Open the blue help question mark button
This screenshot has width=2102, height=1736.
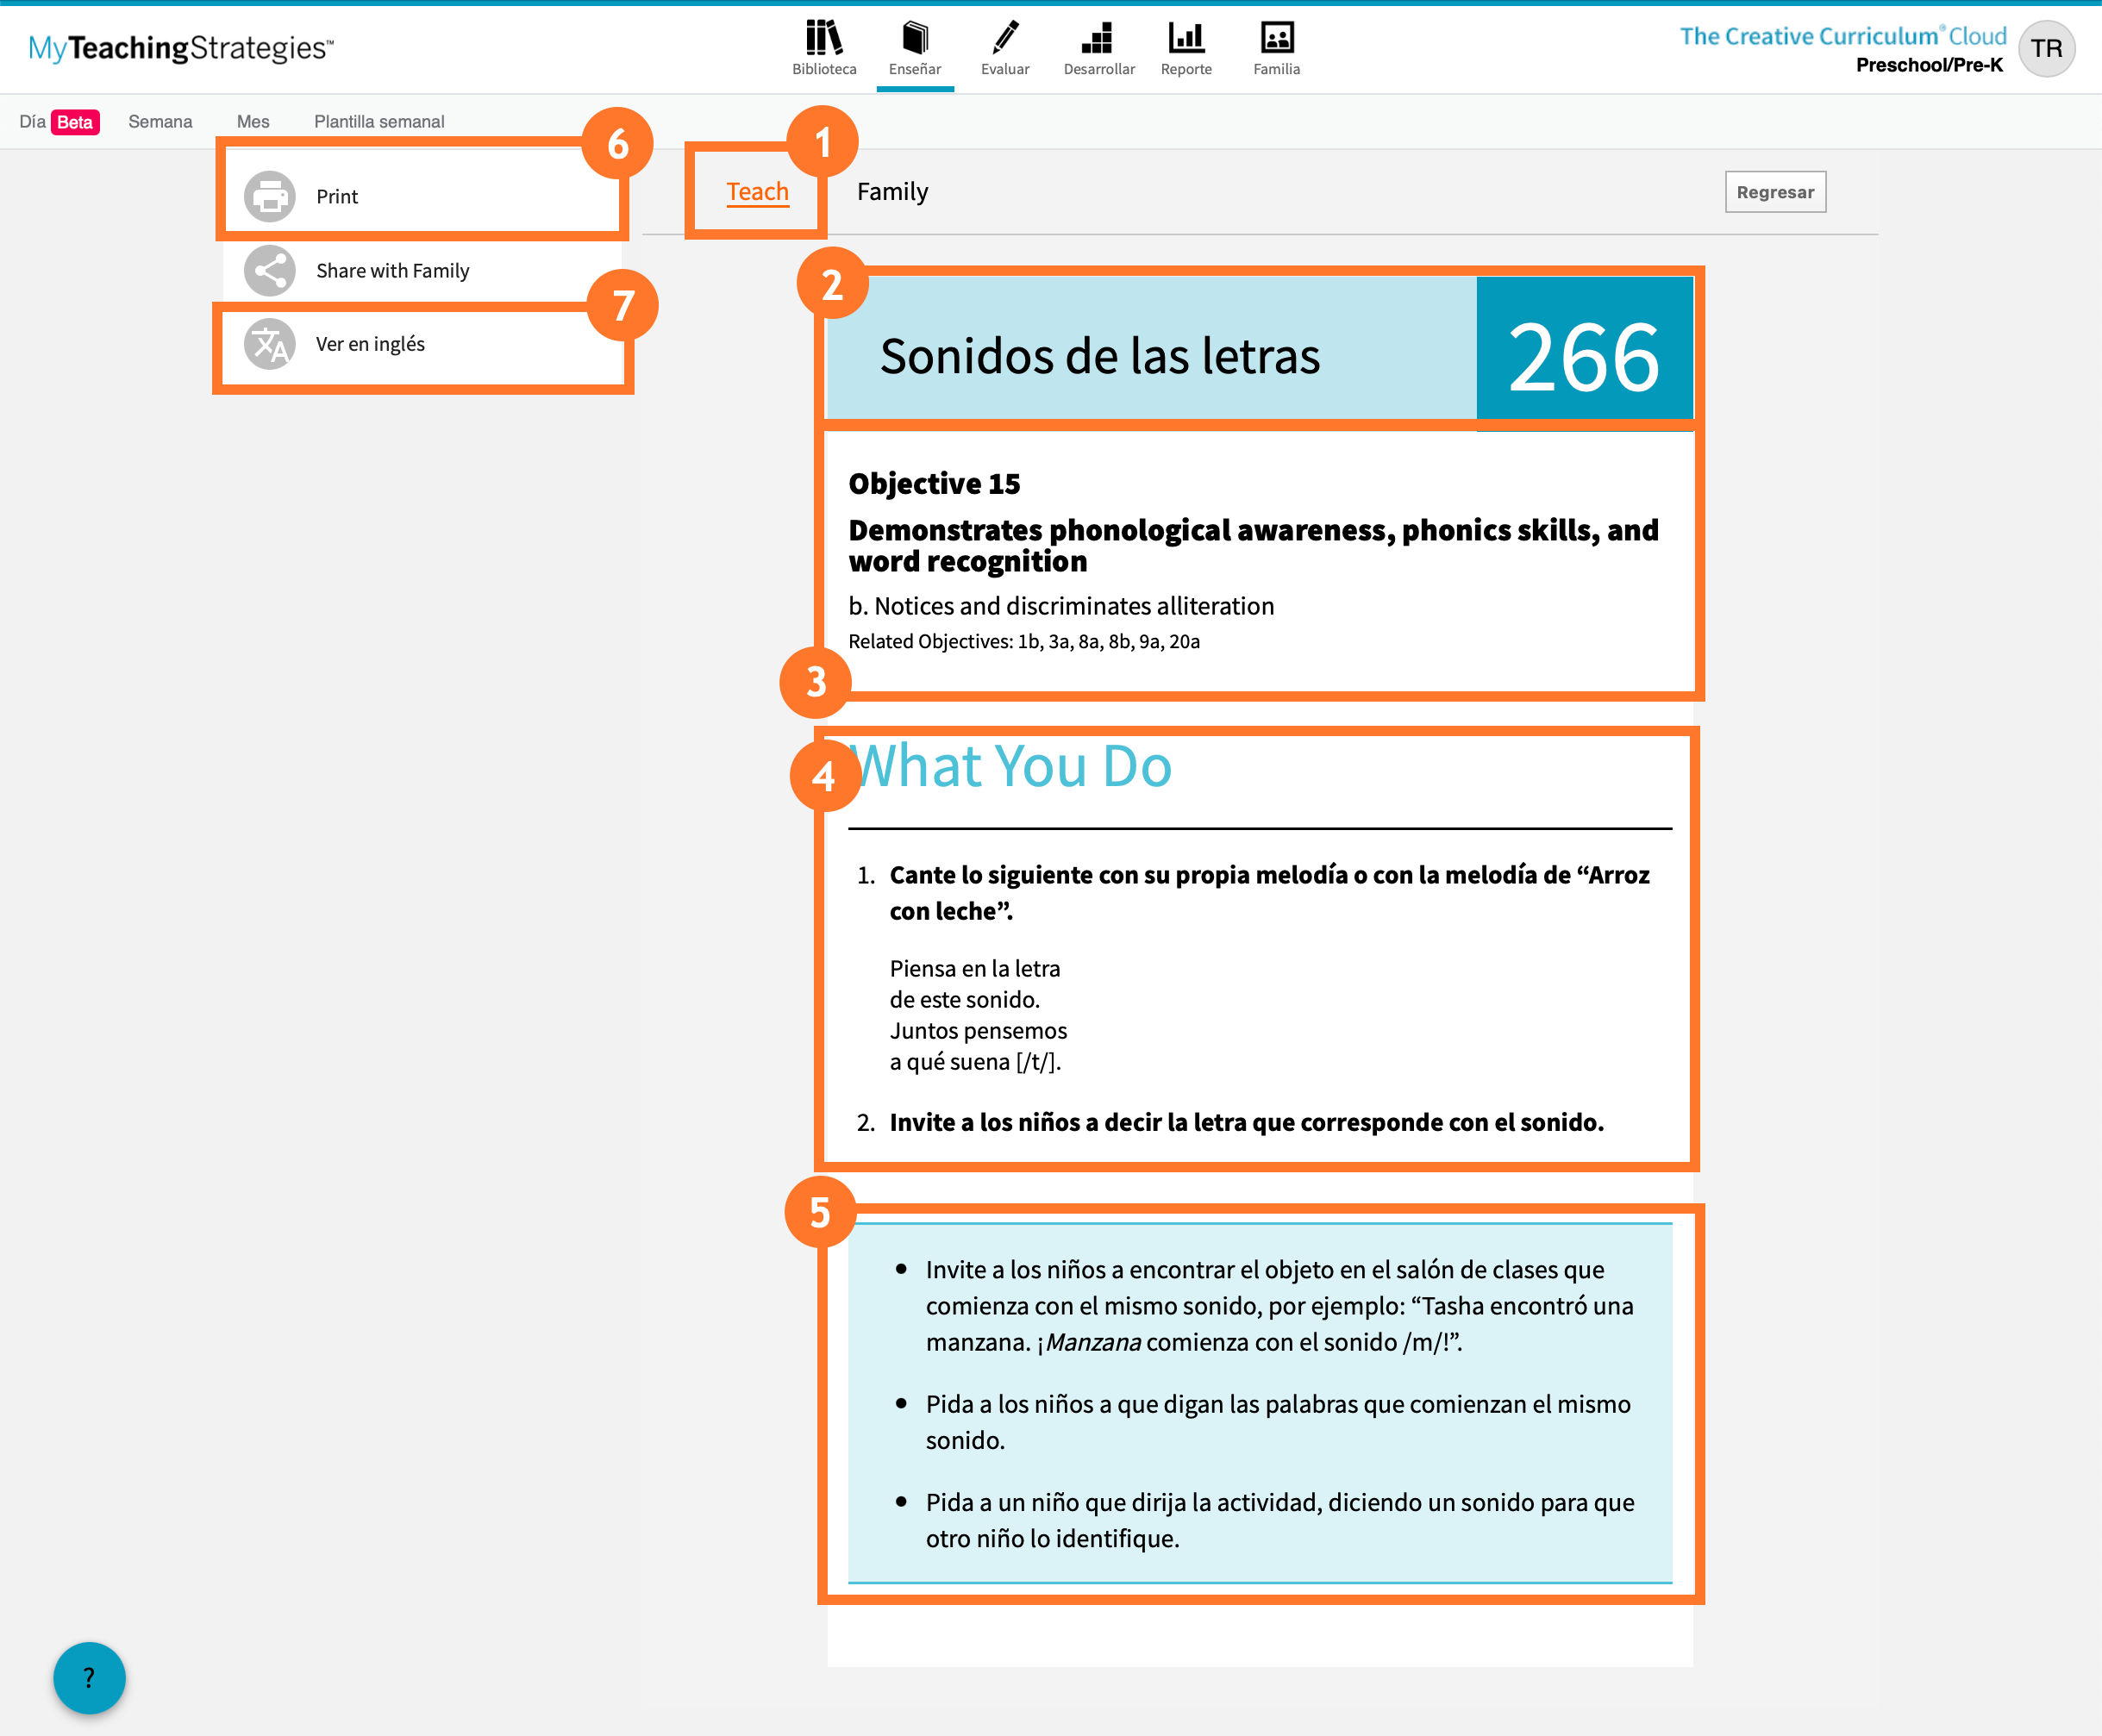89,1677
